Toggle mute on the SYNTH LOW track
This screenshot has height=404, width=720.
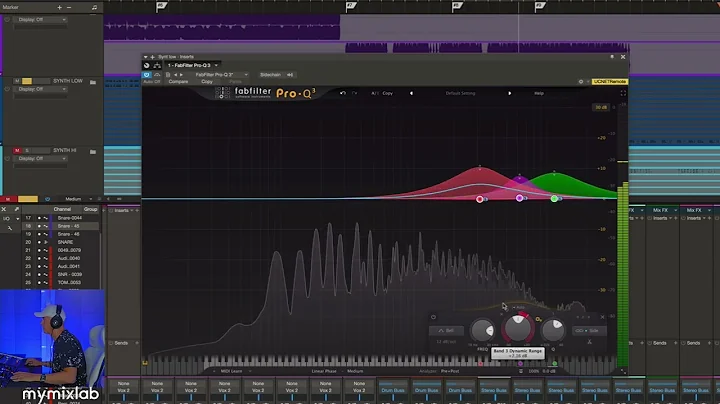[17, 81]
